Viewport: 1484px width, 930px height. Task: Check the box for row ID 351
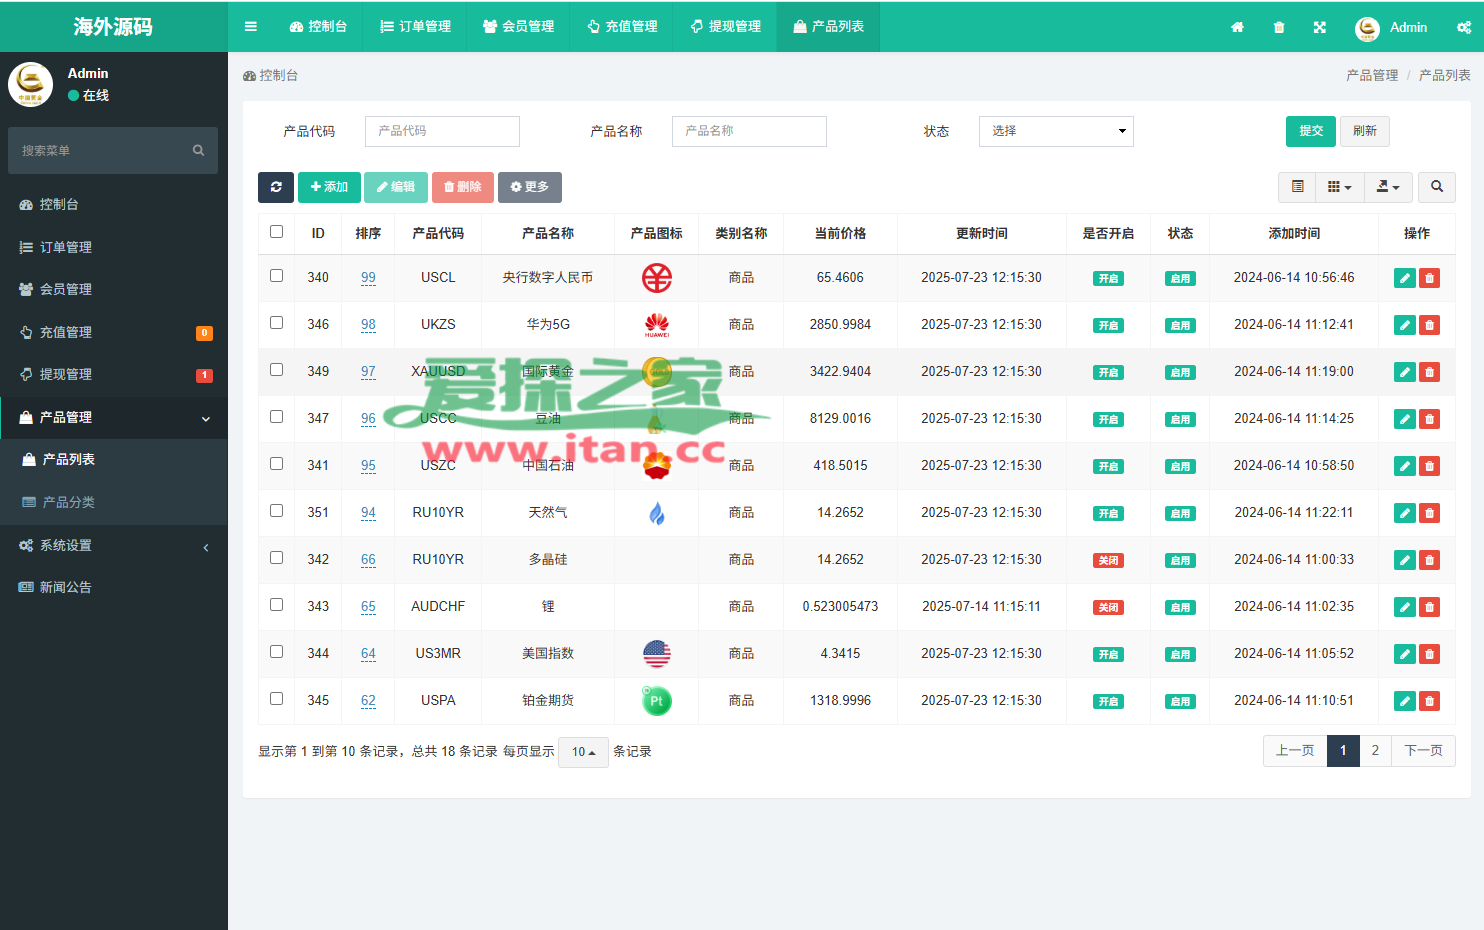tap(277, 511)
